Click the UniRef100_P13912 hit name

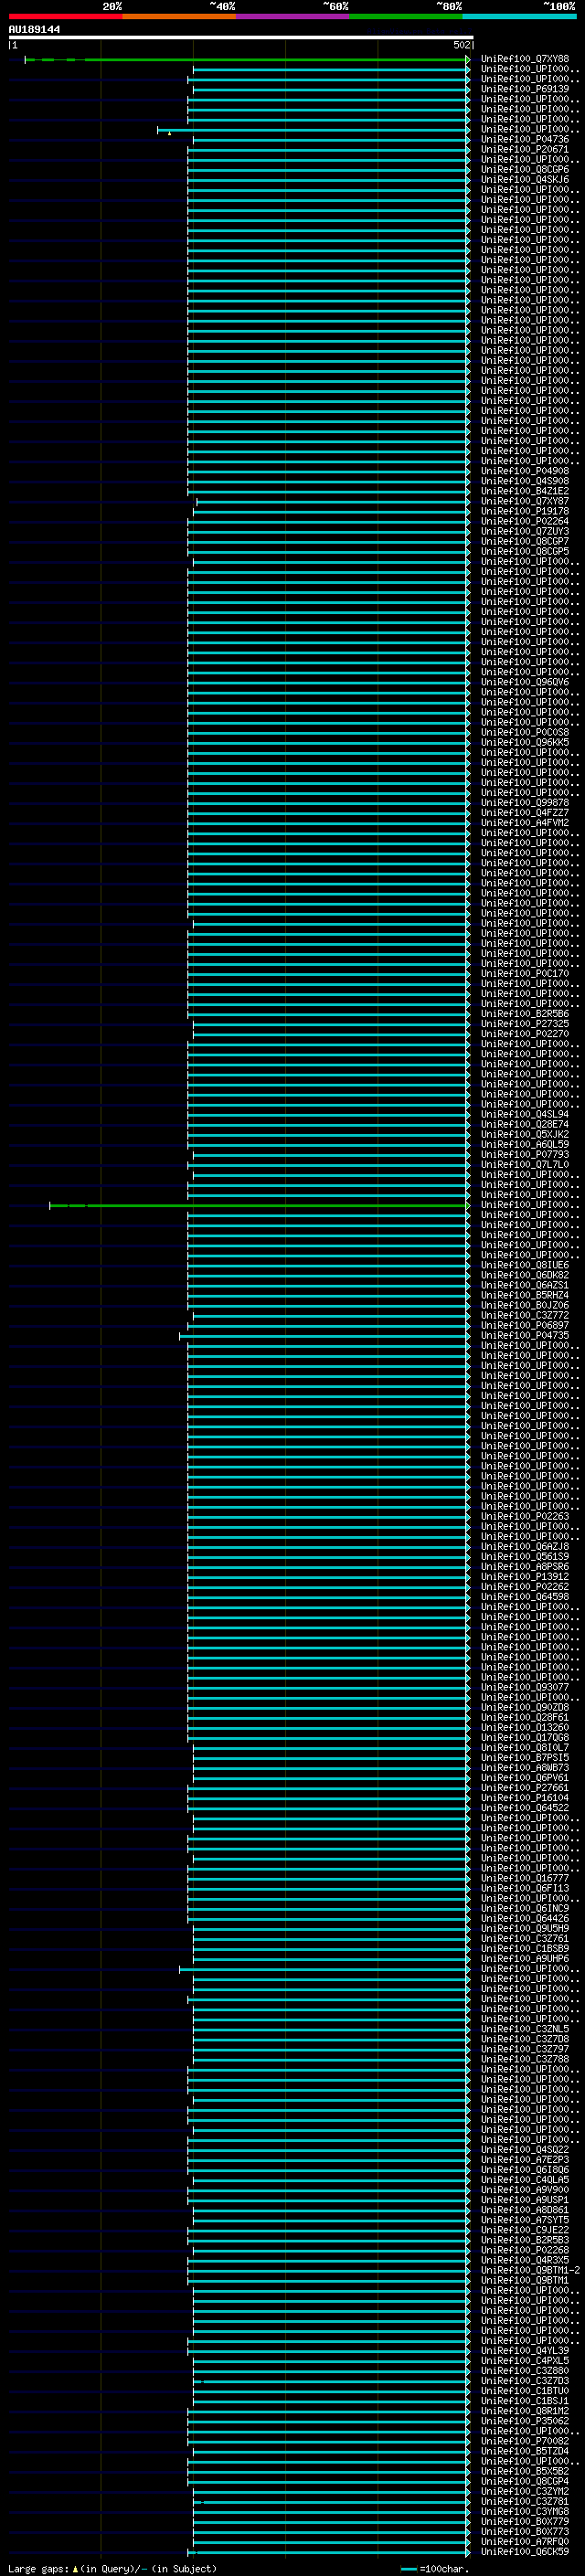(525, 1576)
